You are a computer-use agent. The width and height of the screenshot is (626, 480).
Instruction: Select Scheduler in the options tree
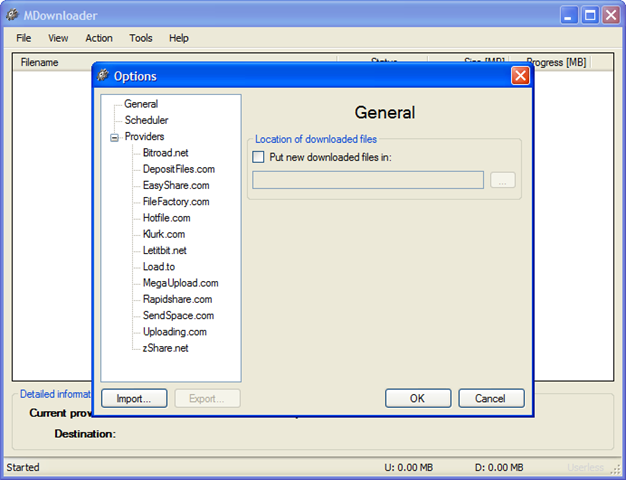coord(146,120)
